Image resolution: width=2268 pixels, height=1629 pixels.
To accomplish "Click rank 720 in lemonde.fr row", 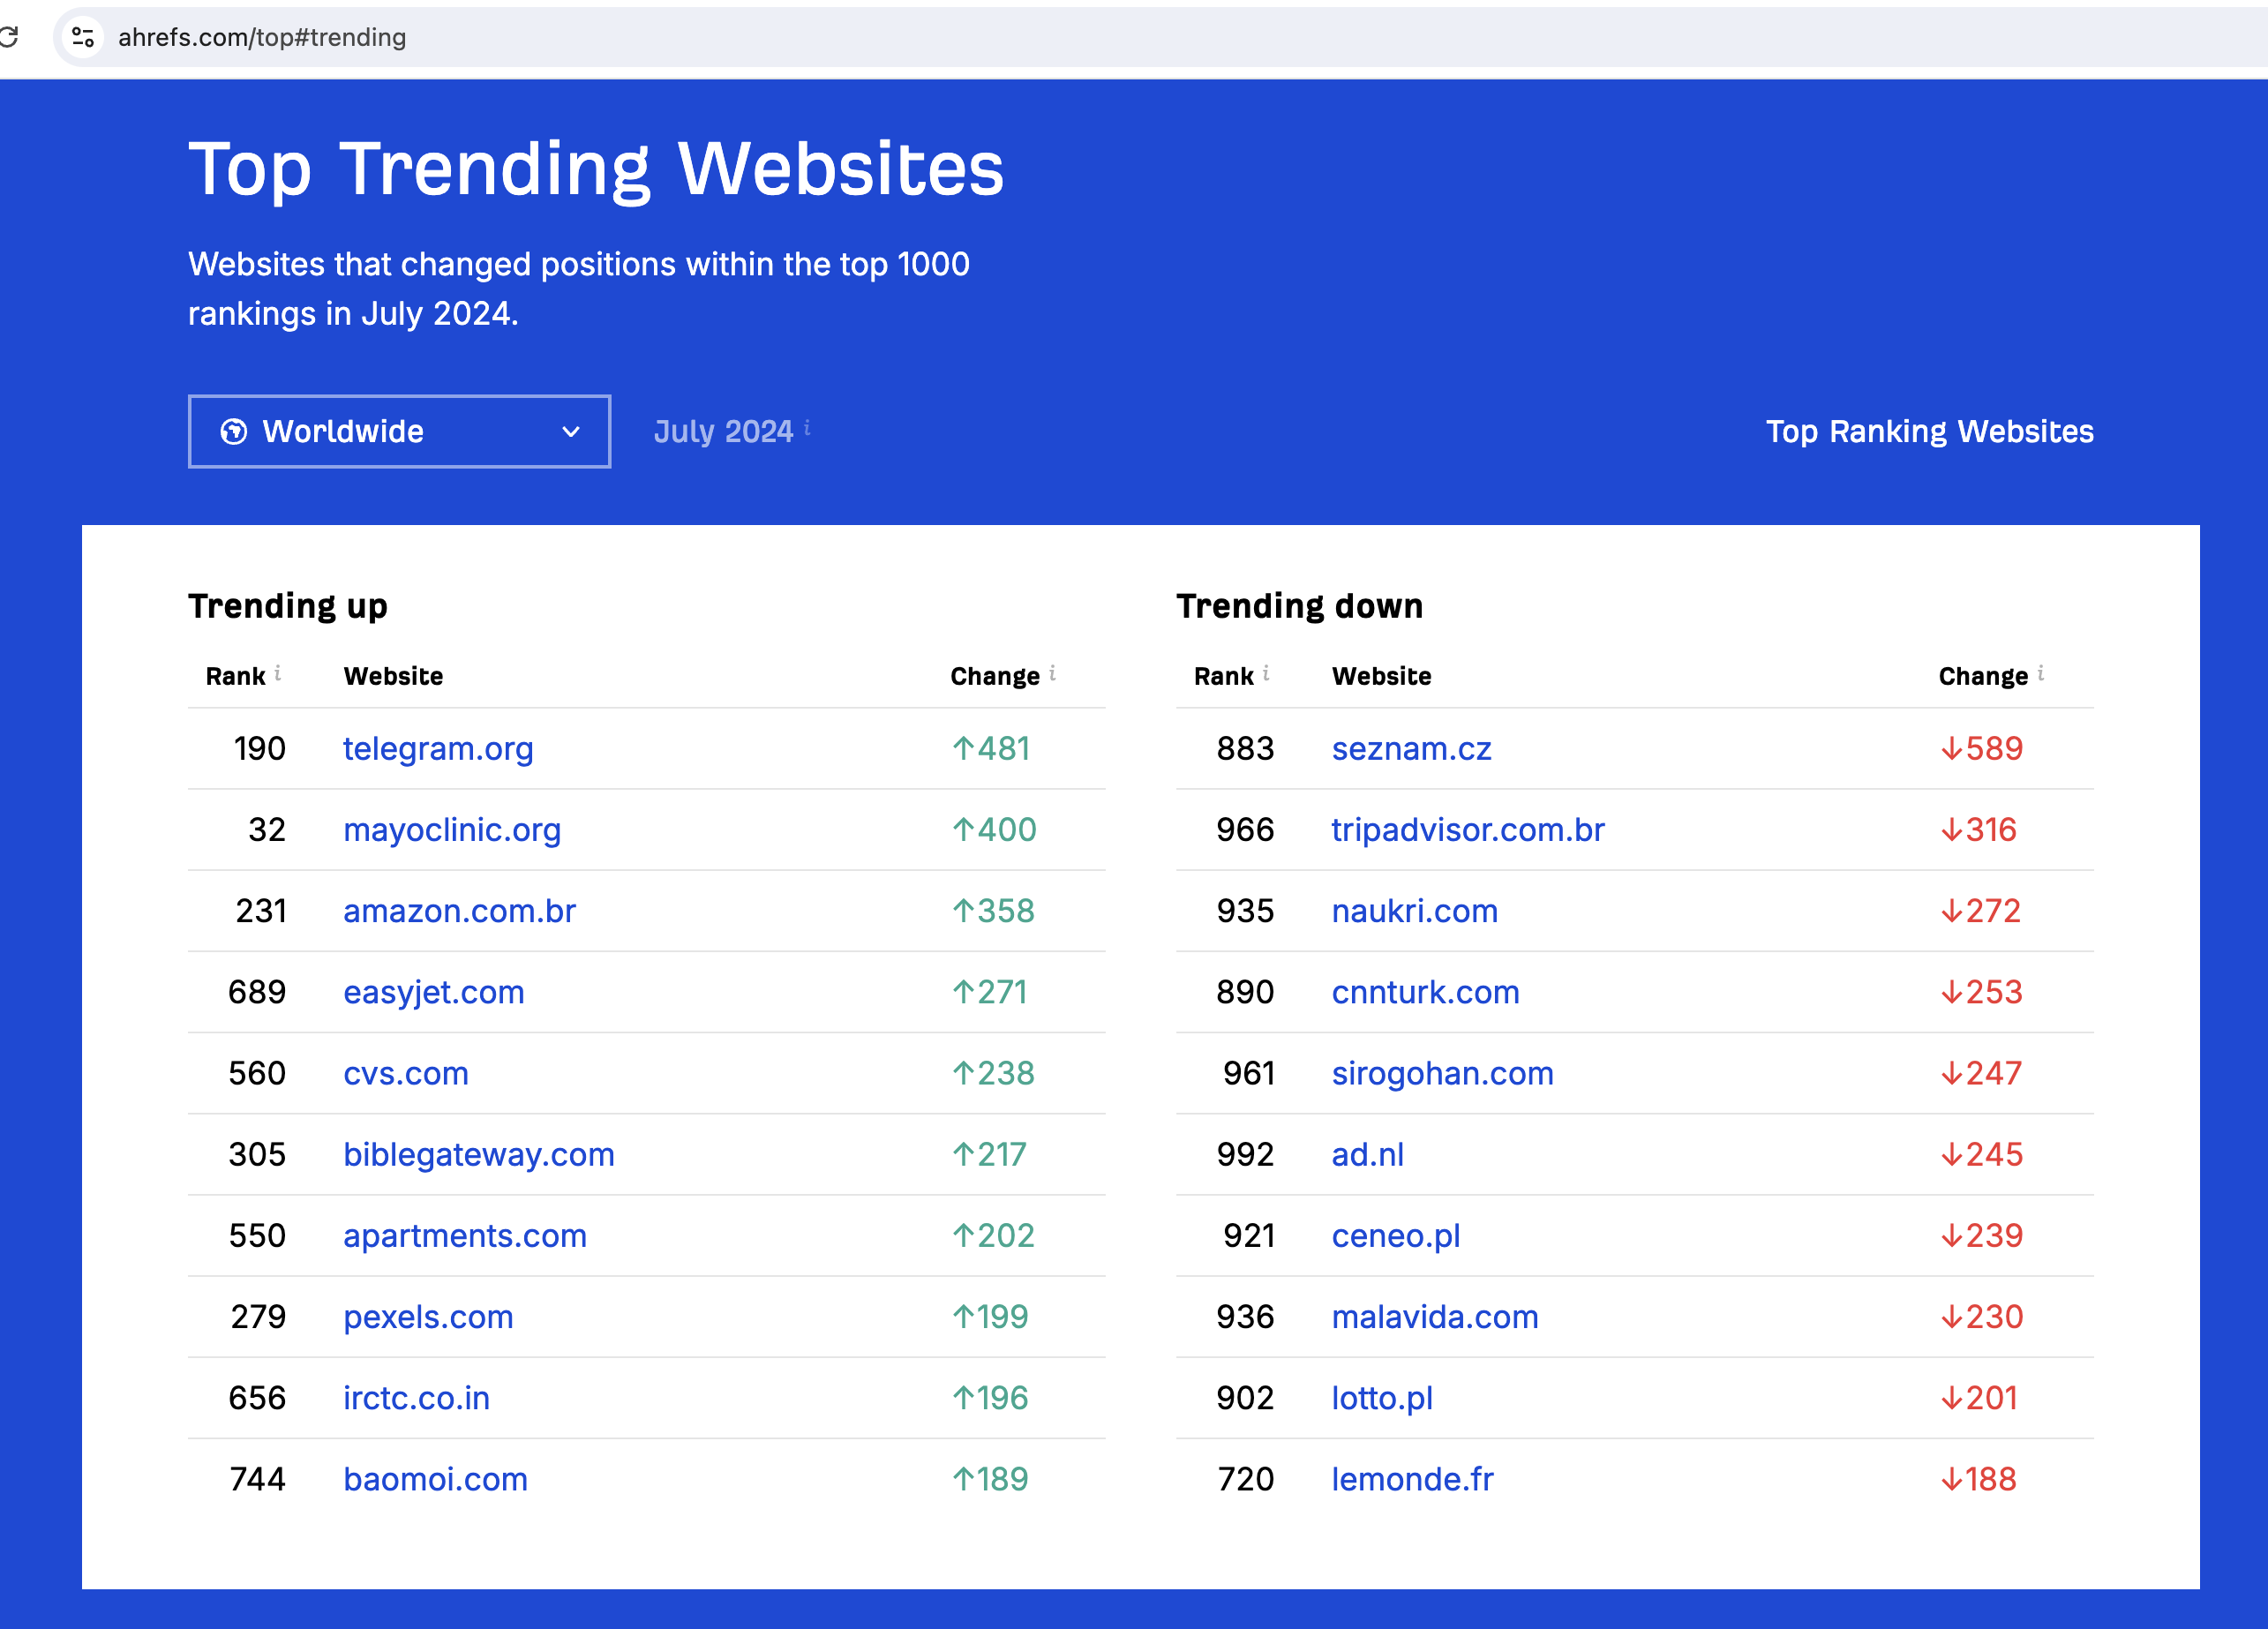I will [x=1245, y=1478].
